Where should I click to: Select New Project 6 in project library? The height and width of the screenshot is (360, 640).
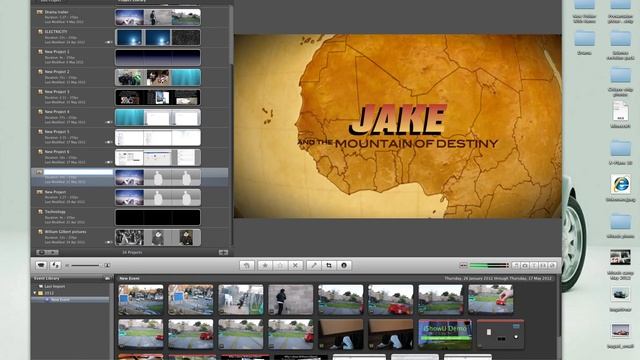[x=129, y=157]
